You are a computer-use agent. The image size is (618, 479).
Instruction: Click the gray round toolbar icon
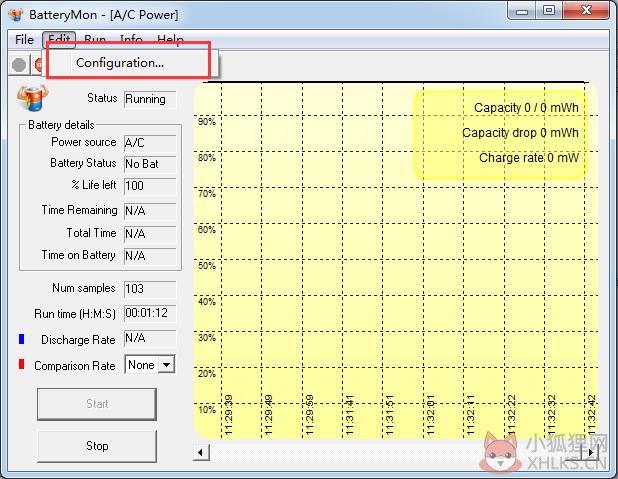coord(19,65)
